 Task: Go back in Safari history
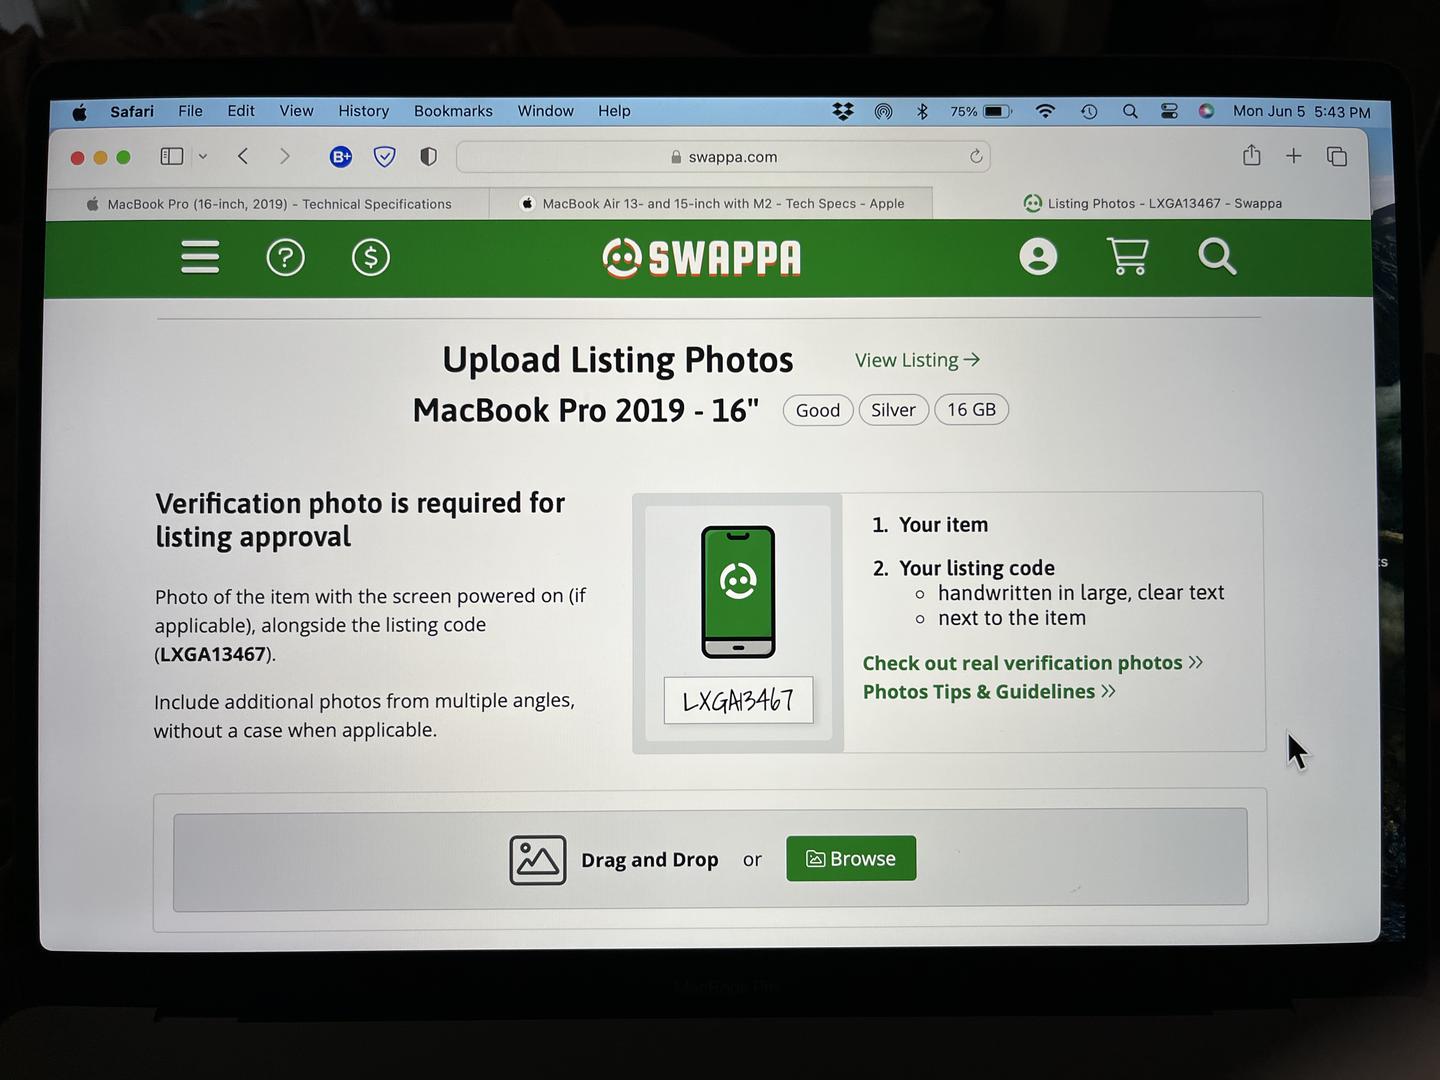click(x=243, y=156)
